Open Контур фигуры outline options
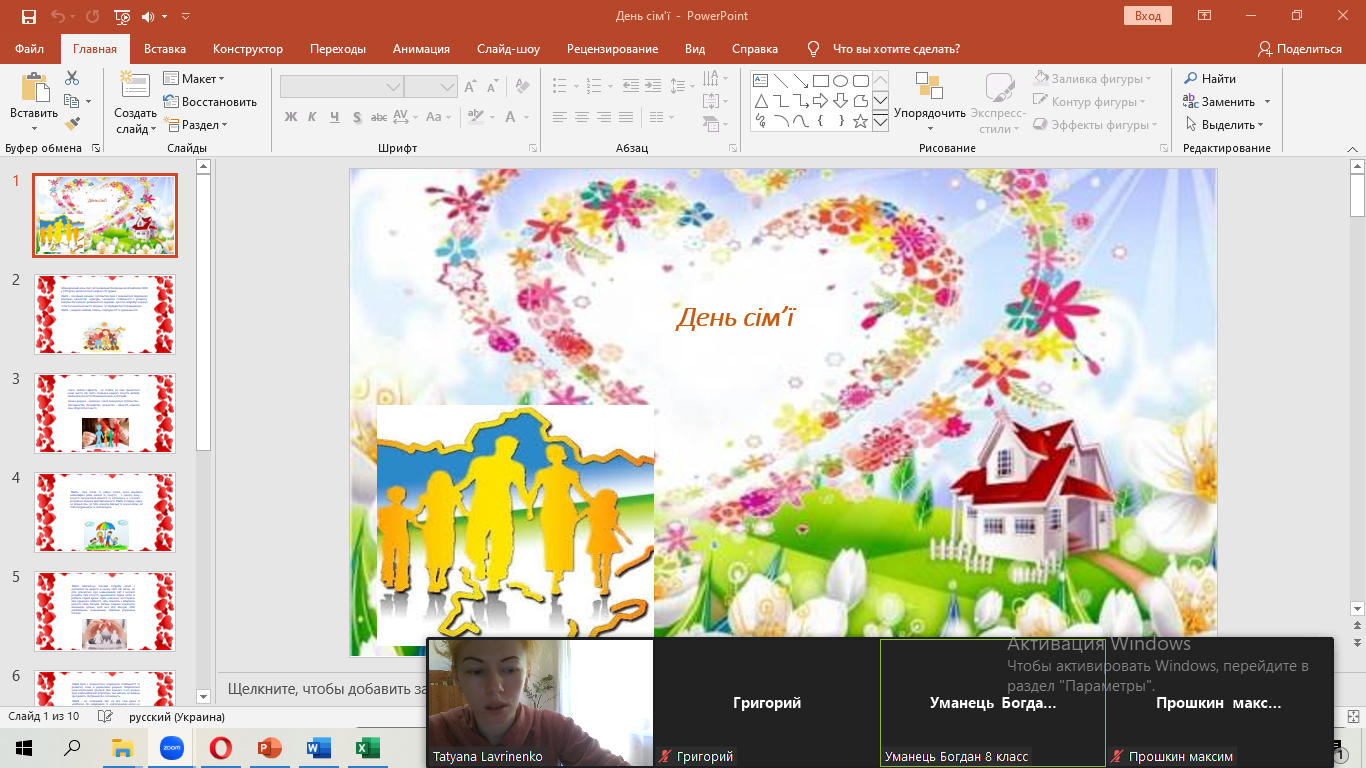The width and height of the screenshot is (1366, 768). [1091, 101]
